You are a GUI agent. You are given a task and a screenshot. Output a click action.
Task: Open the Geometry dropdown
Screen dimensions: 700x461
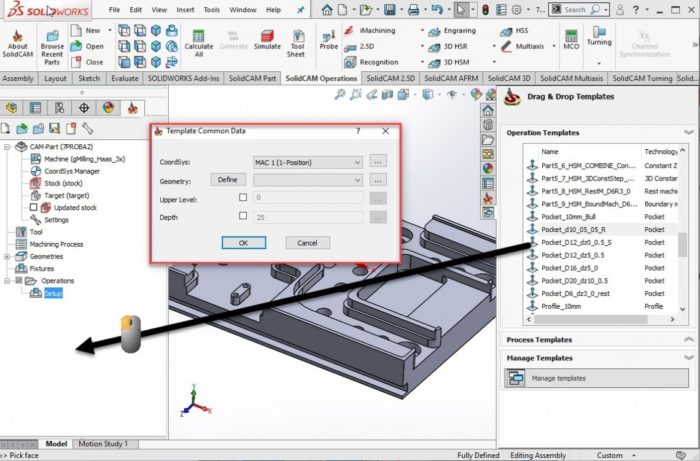308,180
